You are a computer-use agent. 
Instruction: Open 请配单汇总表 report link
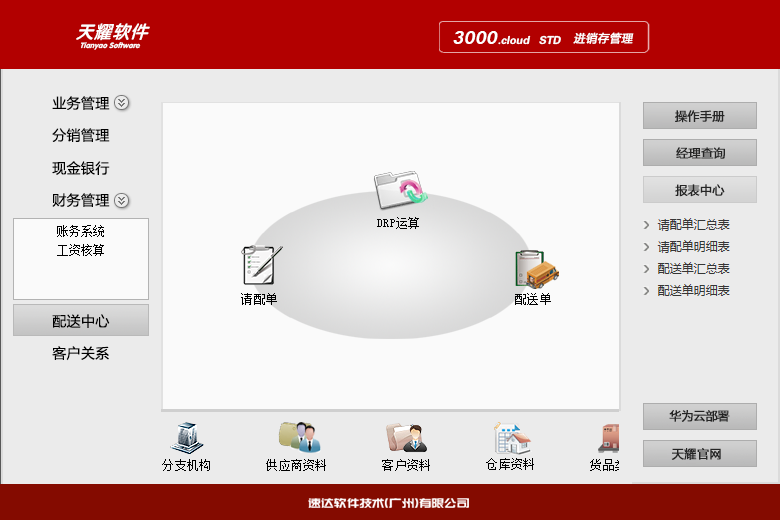click(693, 225)
